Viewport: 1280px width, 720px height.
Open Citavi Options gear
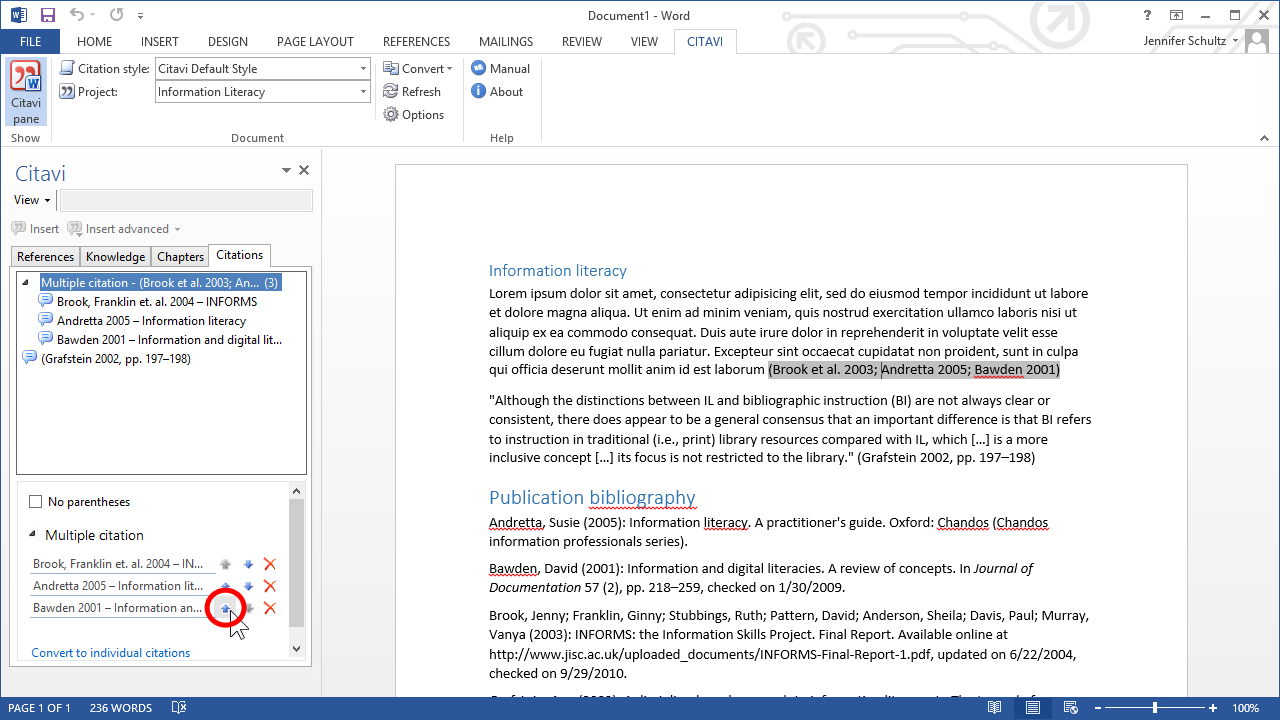413,115
